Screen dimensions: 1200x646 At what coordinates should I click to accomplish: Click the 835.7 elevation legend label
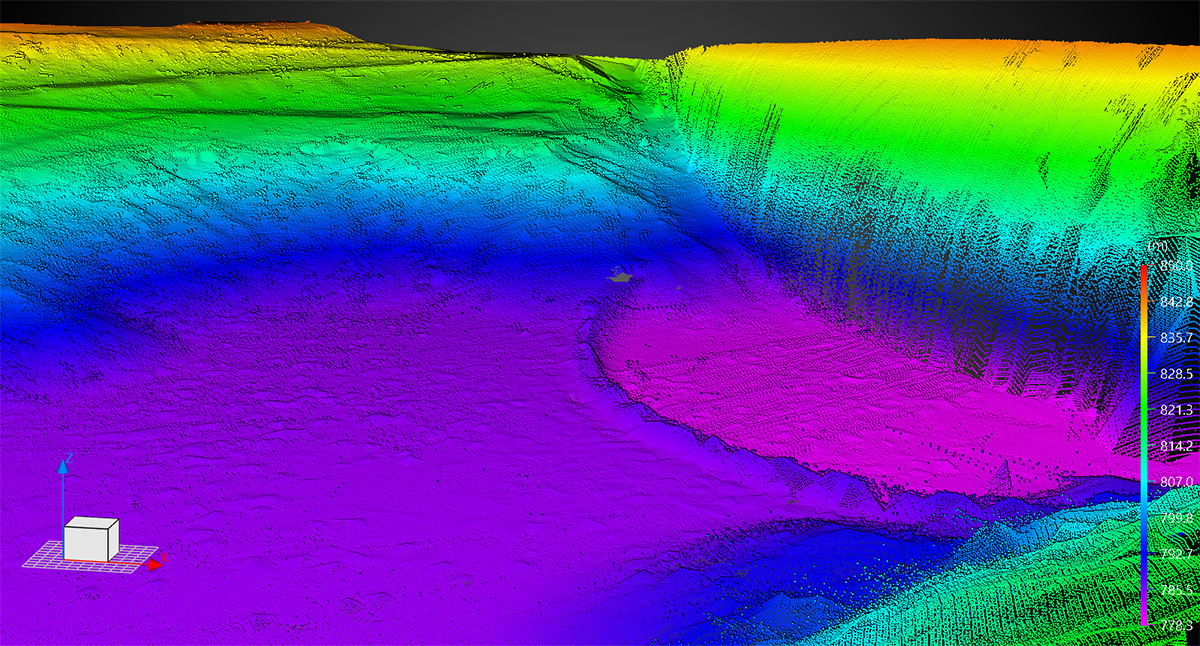(1177, 338)
